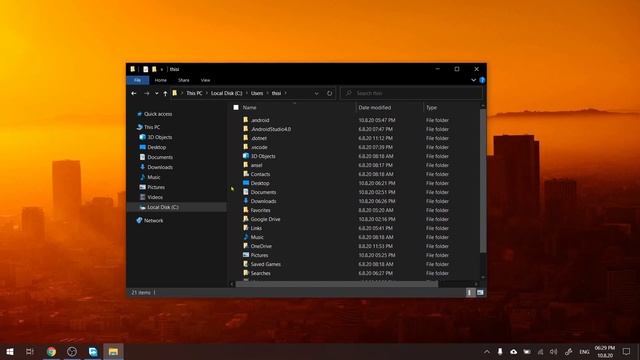Image resolution: width=640 pixels, height=360 pixels.
Task: Select the Searches folder
Action: pyautogui.click(x=260, y=273)
